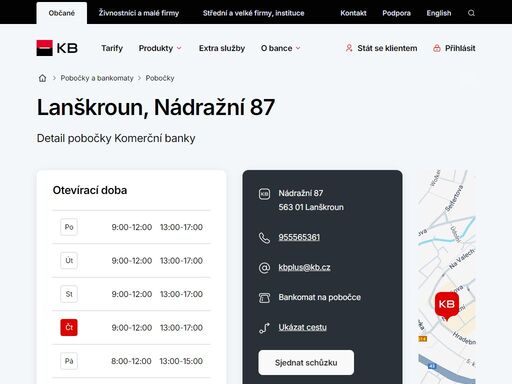Call the phone number 955565361
This screenshot has width=512, height=384.
[299, 237]
